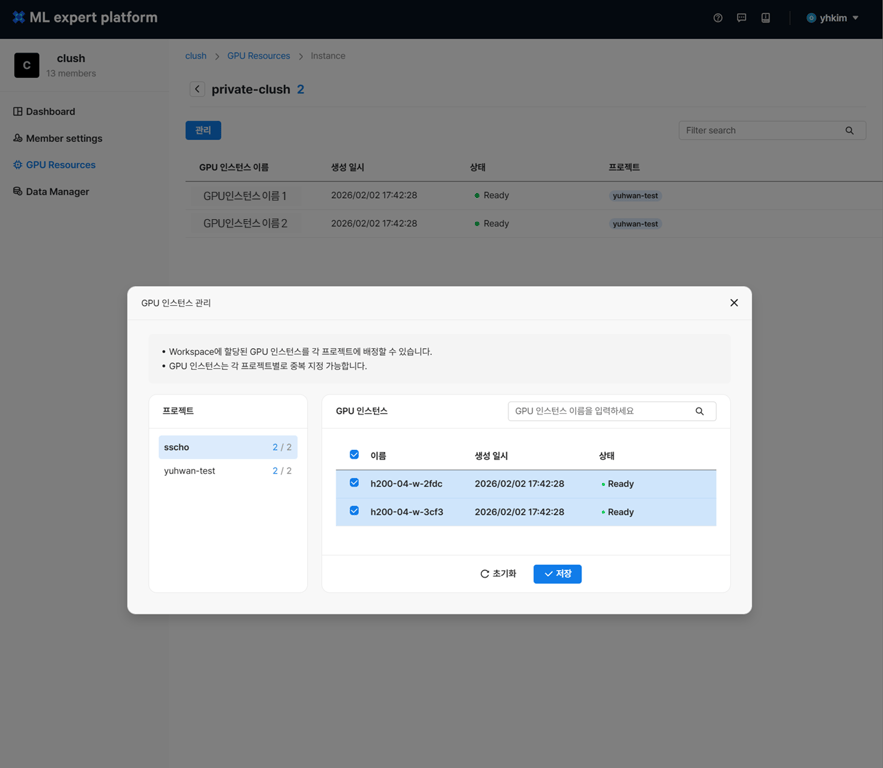The width and height of the screenshot is (883, 768).
Task: Click the 생성 일시 column header in dialog
Action: pyautogui.click(x=491, y=456)
